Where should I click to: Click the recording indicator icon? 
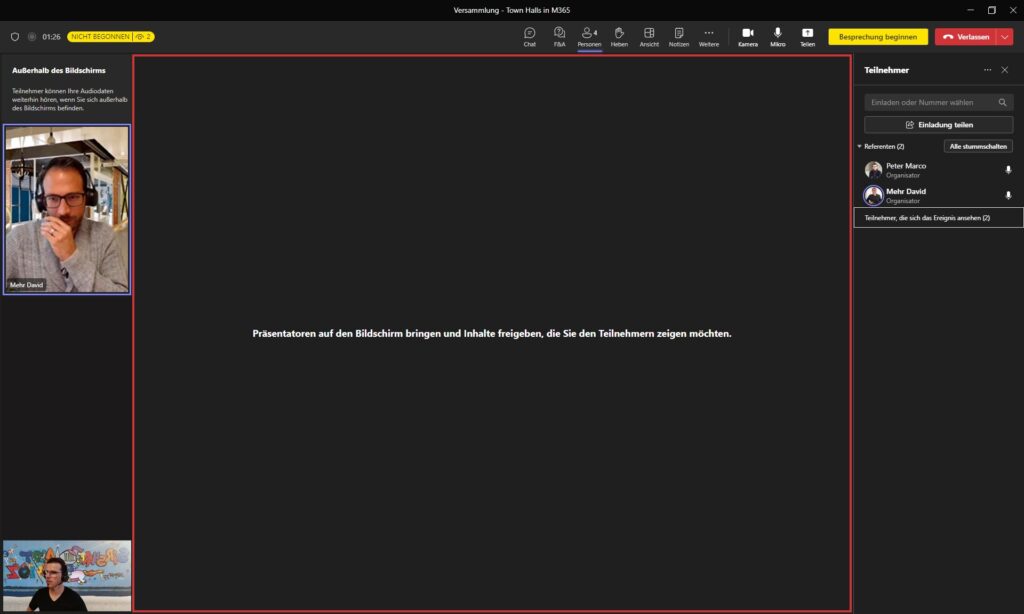pos(31,37)
